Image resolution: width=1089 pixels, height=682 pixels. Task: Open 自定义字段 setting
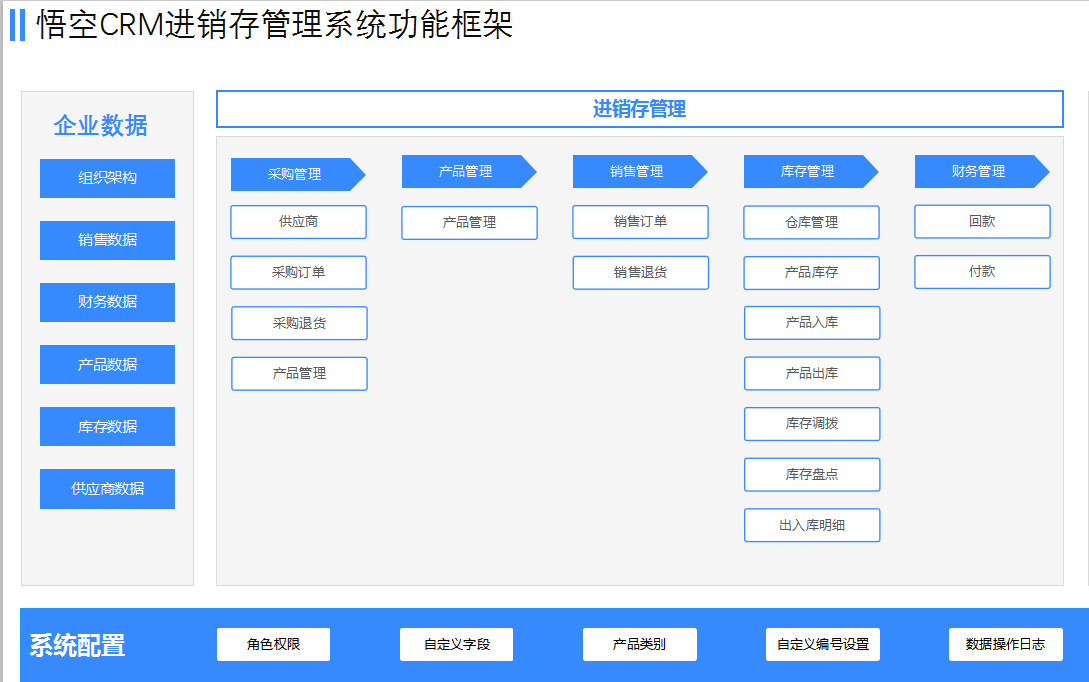pos(456,644)
